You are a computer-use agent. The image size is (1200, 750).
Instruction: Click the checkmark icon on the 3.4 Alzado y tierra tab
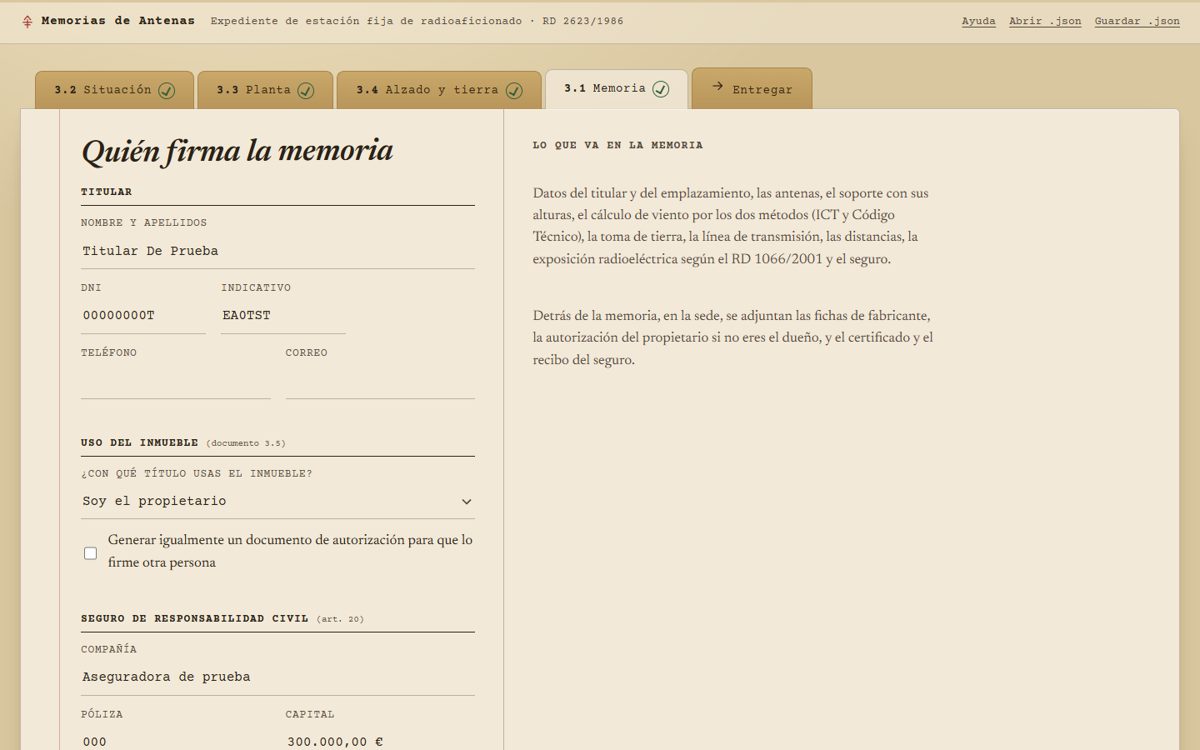[x=514, y=90]
